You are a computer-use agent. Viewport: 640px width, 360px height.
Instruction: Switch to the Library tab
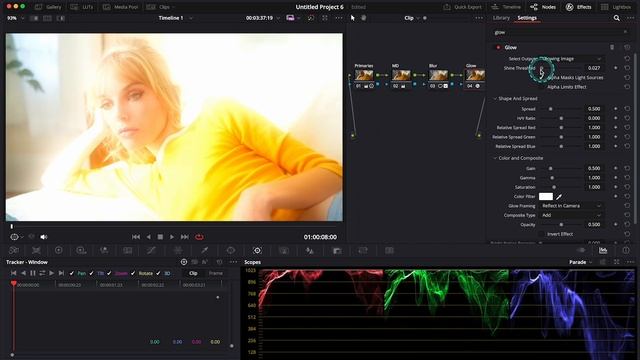(501, 18)
